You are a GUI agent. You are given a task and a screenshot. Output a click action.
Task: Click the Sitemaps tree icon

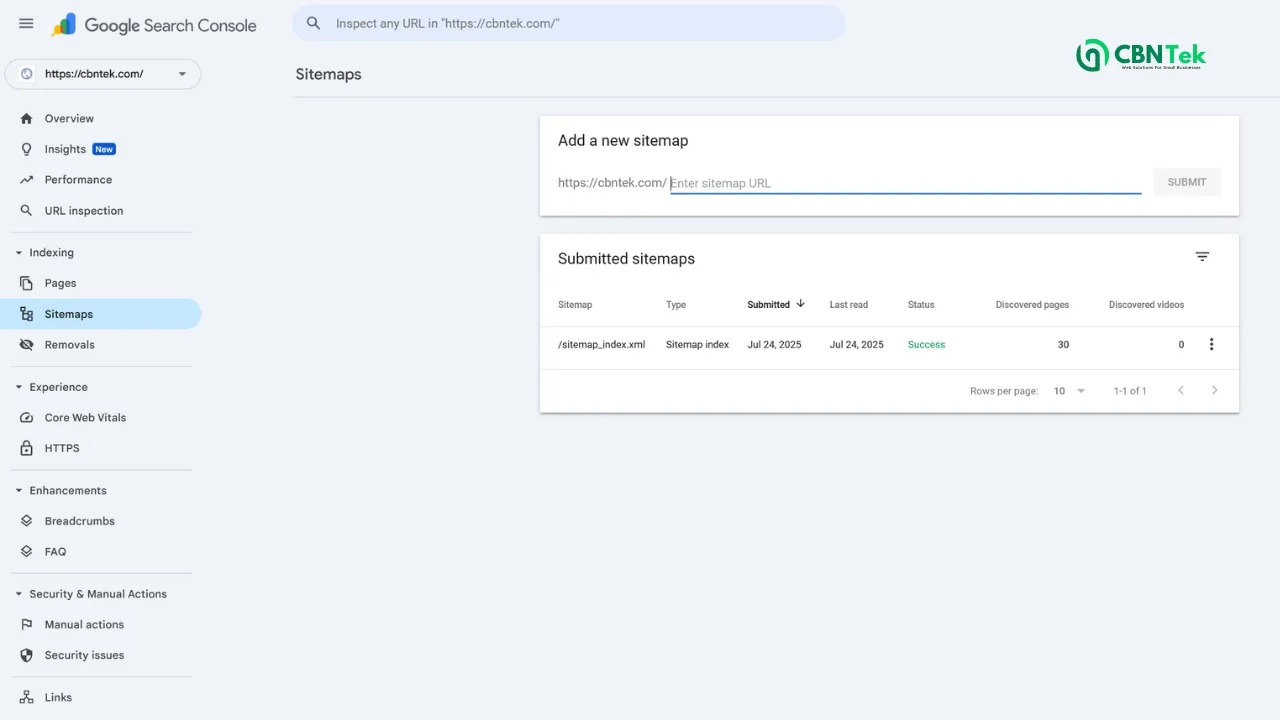click(x=27, y=314)
